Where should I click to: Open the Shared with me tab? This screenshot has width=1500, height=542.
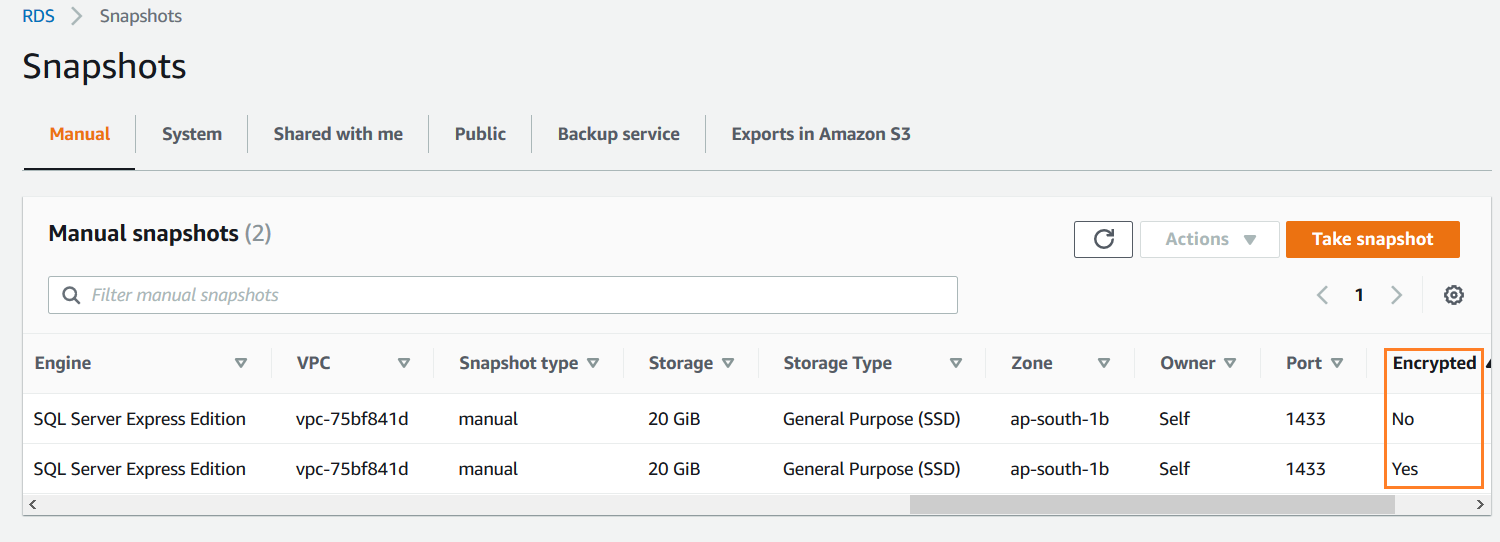338,134
